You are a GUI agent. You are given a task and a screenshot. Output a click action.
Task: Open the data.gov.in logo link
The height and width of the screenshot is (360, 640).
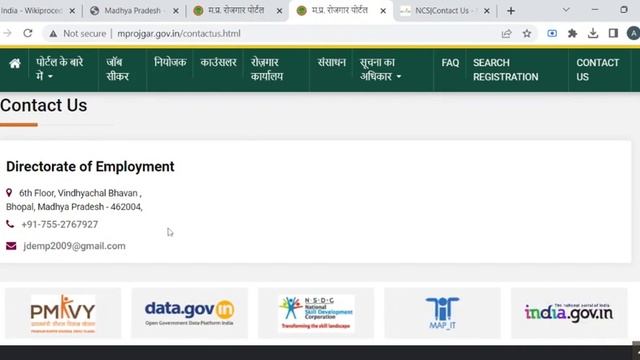(189, 313)
